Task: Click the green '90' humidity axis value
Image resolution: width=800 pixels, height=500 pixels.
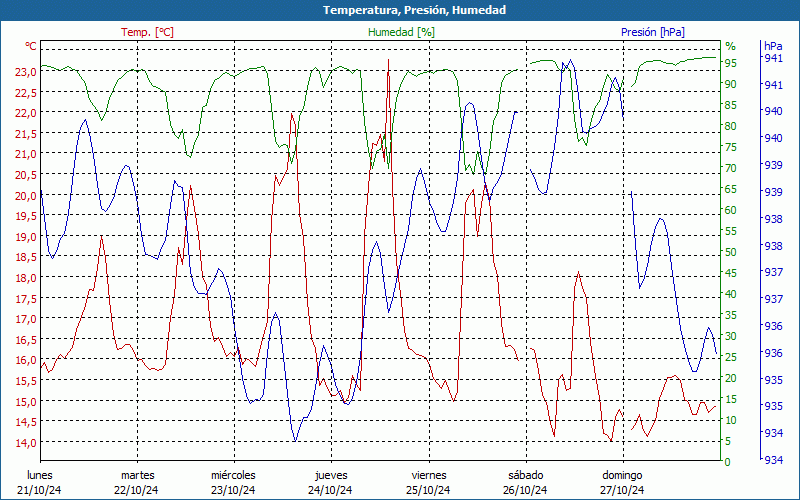Action: pyautogui.click(x=731, y=84)
